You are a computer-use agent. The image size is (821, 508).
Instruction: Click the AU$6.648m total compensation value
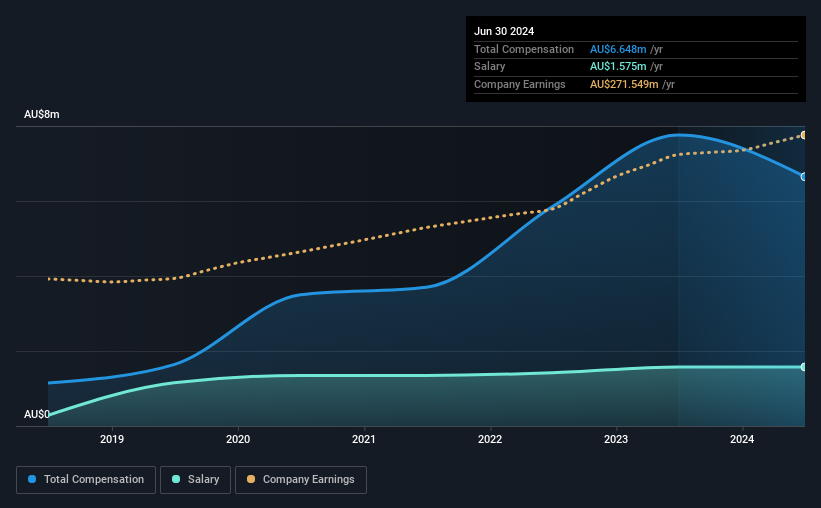pos(618,49)
